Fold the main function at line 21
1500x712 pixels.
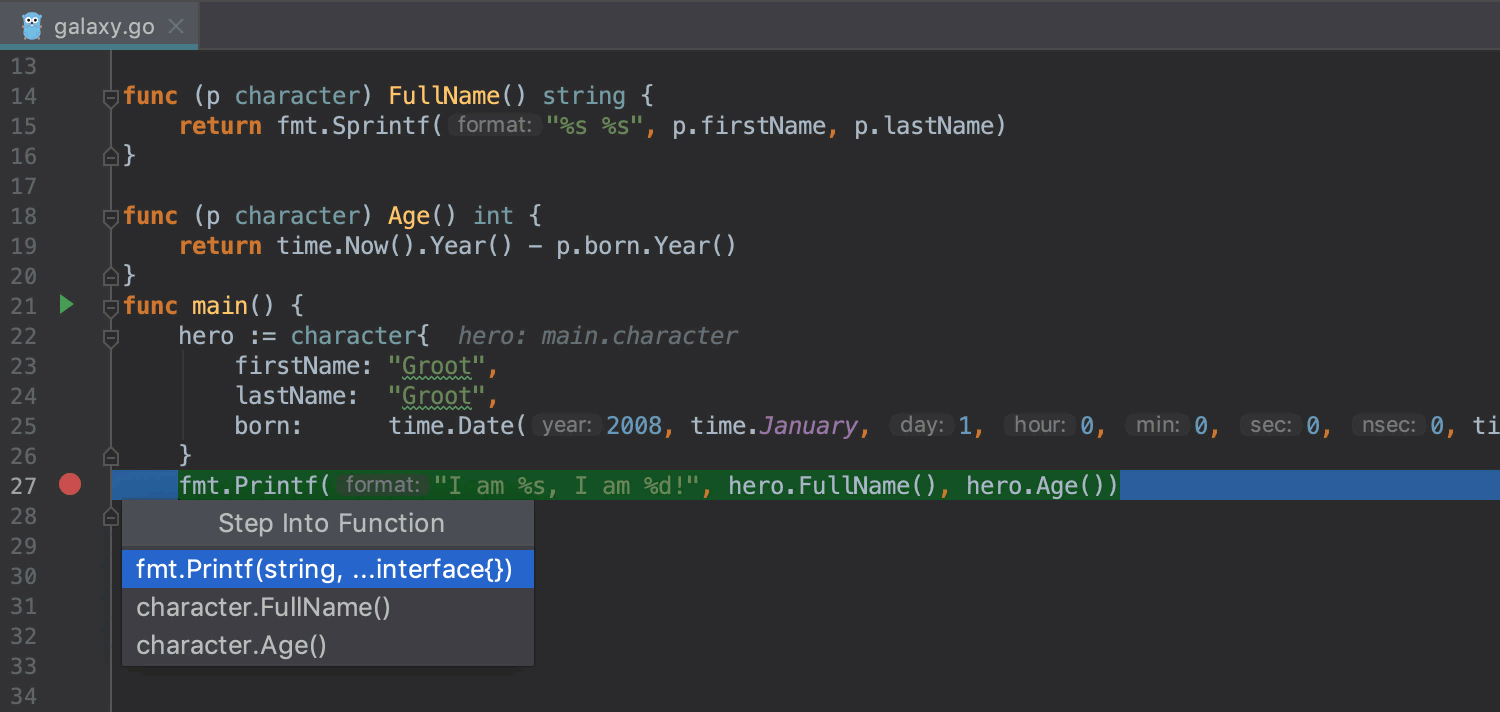[111, 306]
